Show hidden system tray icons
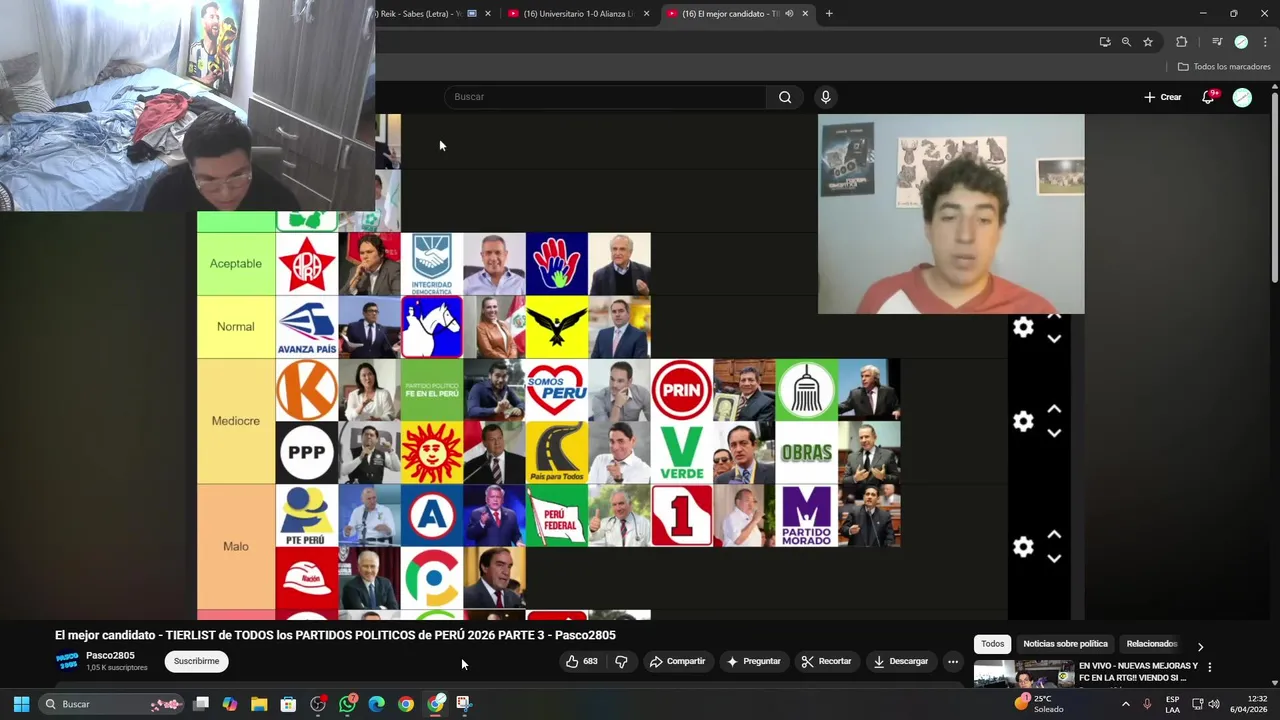1280x720 pixels. pyautogui.click(x=1125, y=704)
